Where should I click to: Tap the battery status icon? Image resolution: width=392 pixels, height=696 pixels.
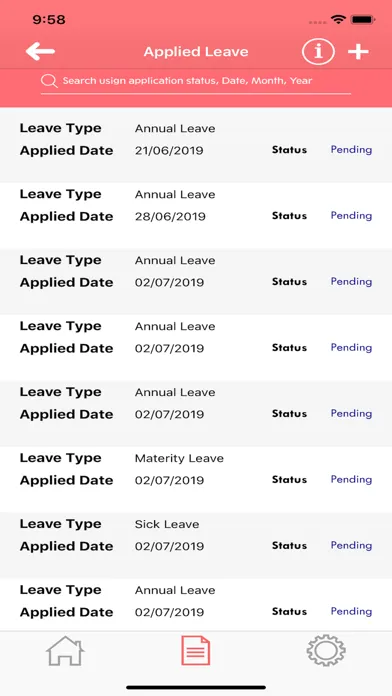coord(364,20)
